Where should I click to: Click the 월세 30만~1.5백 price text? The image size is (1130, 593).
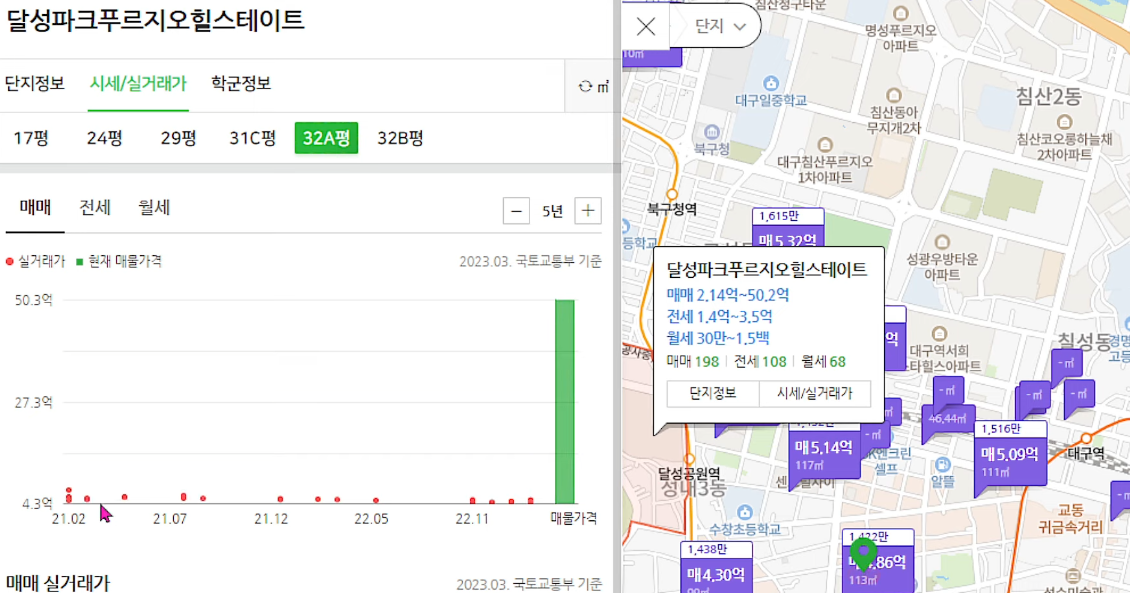[x=718, y=338]
